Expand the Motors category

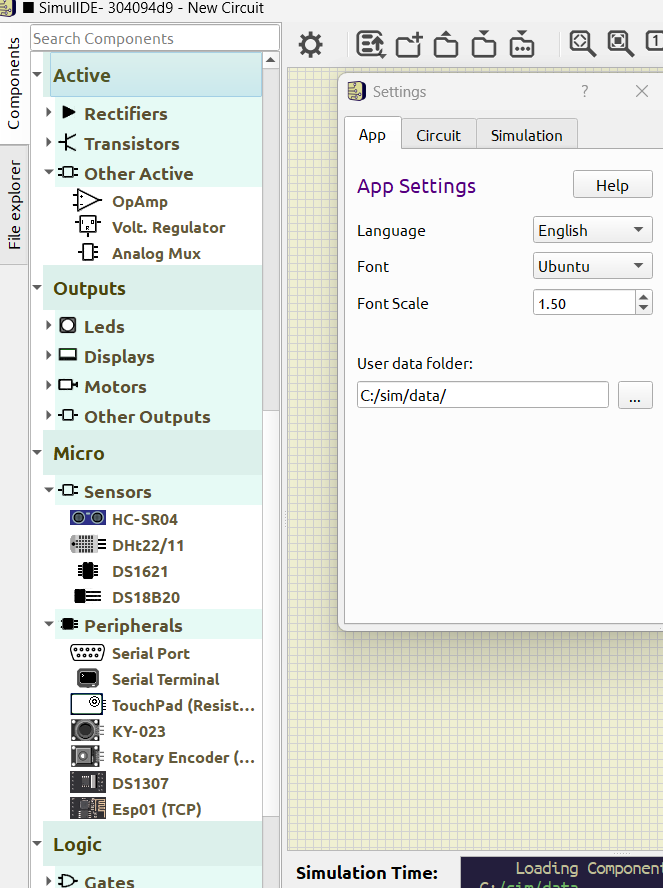[49, 386]
